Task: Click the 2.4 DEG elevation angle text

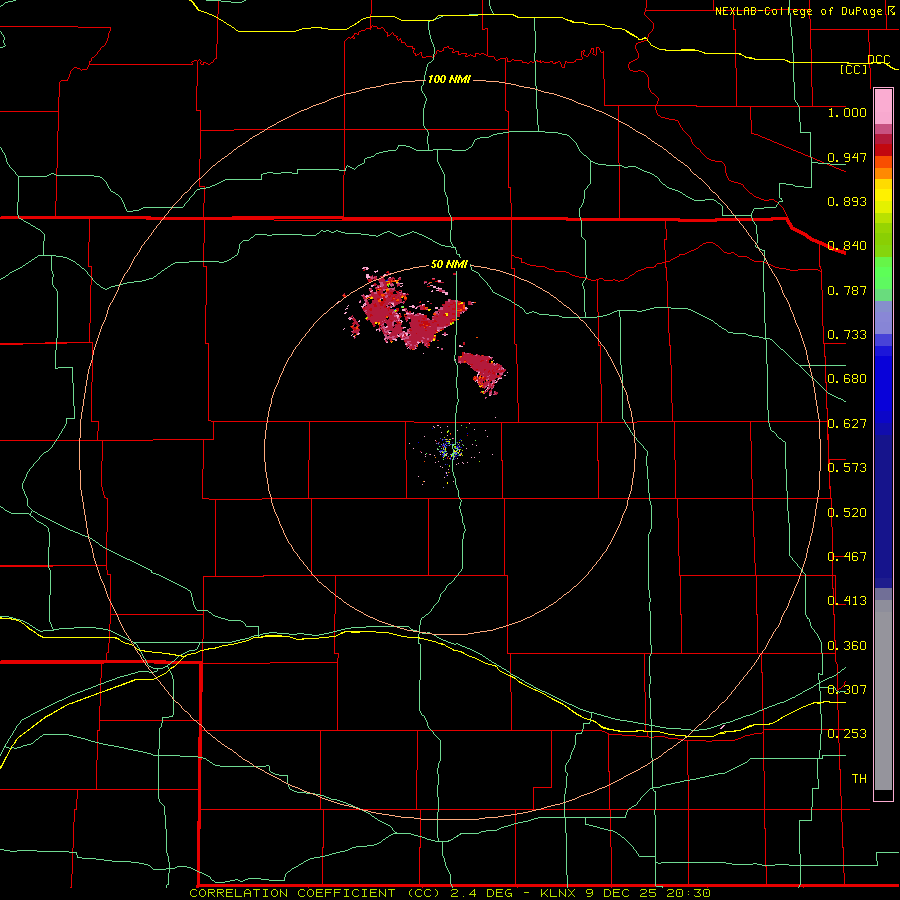Action: pos(484,893)
